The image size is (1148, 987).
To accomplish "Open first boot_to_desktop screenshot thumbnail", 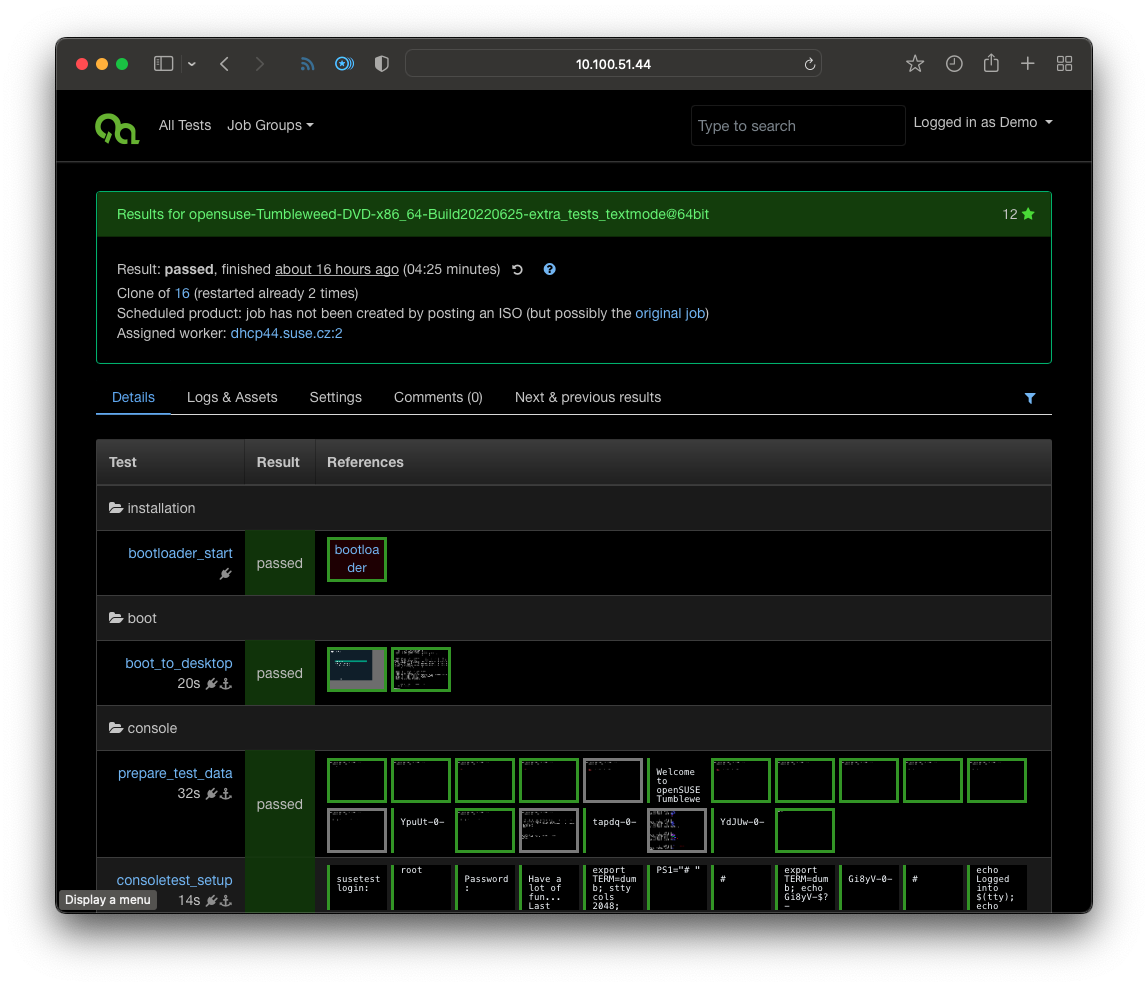I will pyautogui.click(x=357, y=669).
